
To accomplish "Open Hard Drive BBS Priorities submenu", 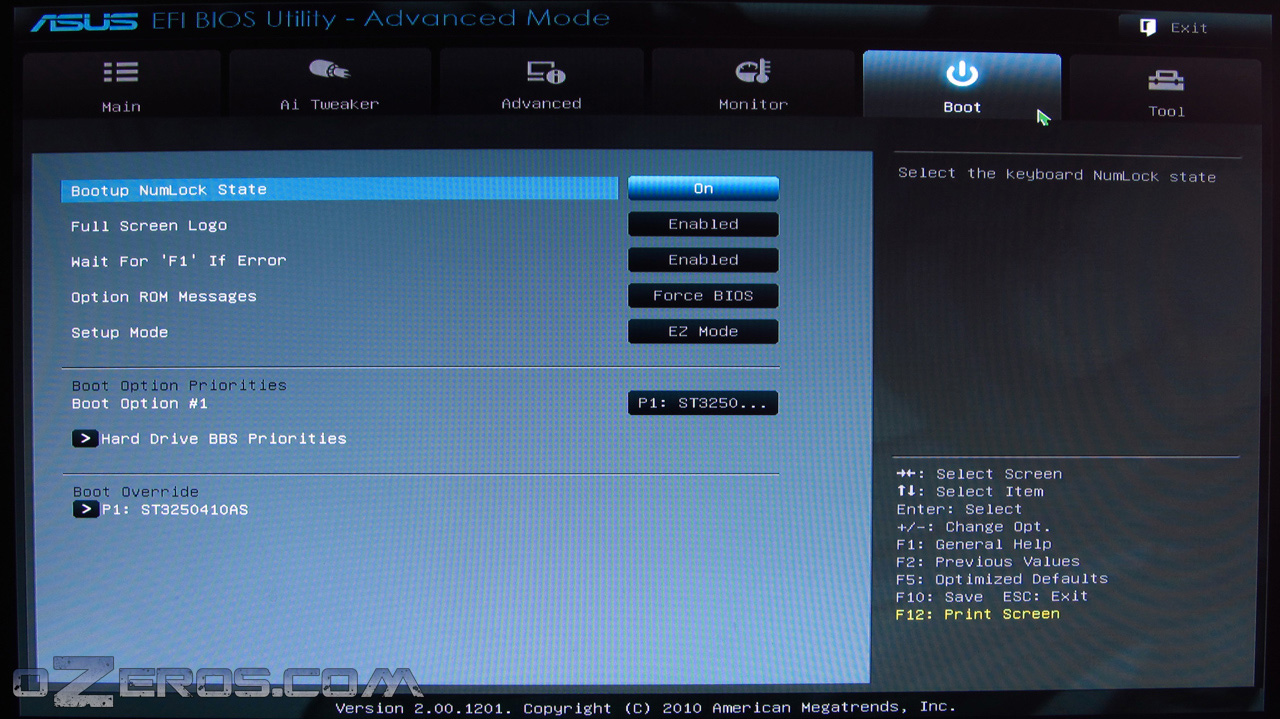I will pyautogui.click(x=223, y=439).
